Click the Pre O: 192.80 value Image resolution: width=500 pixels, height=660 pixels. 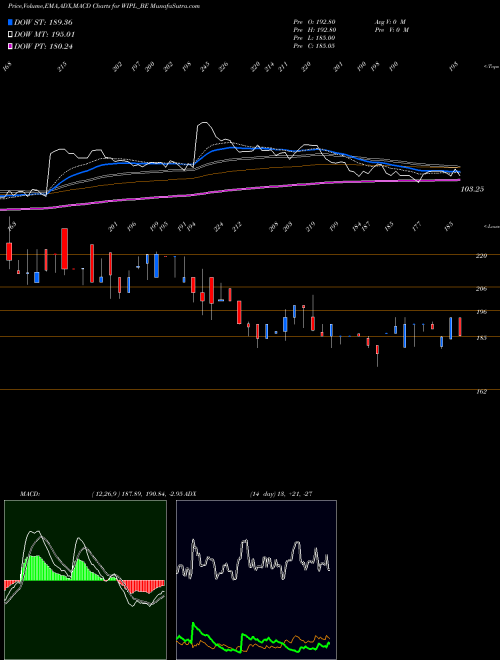tap(314, 22)
